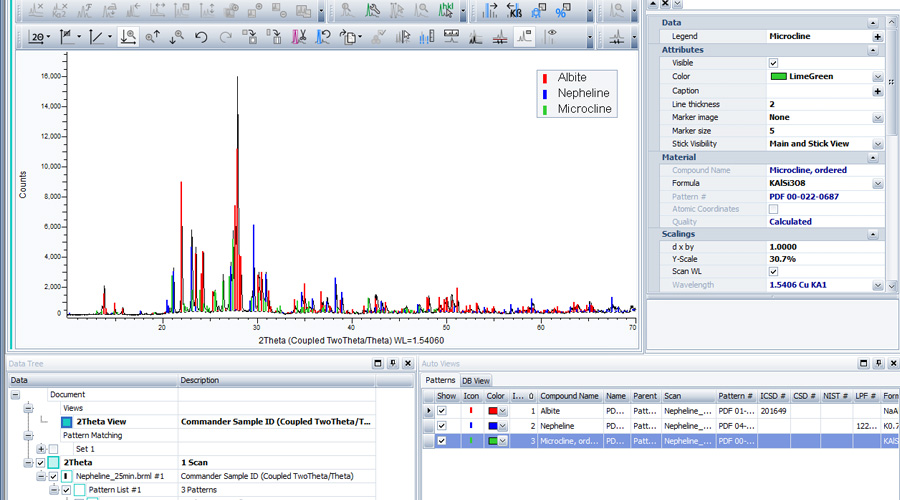Click the scissors cut icon in toolbar

point(299,37)
